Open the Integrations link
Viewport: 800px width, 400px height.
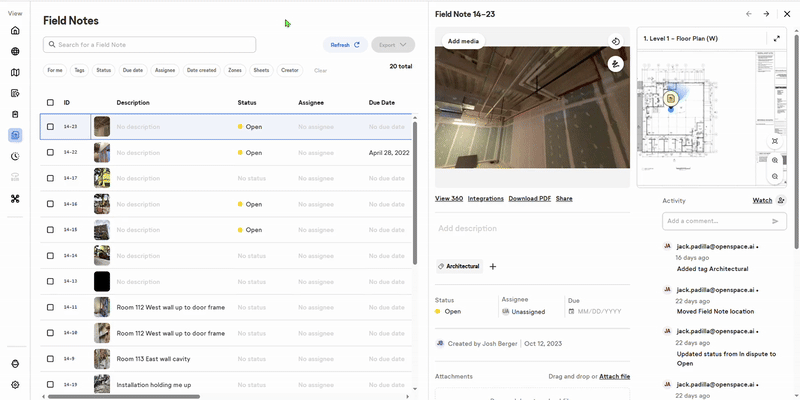(x=486, y=198)
